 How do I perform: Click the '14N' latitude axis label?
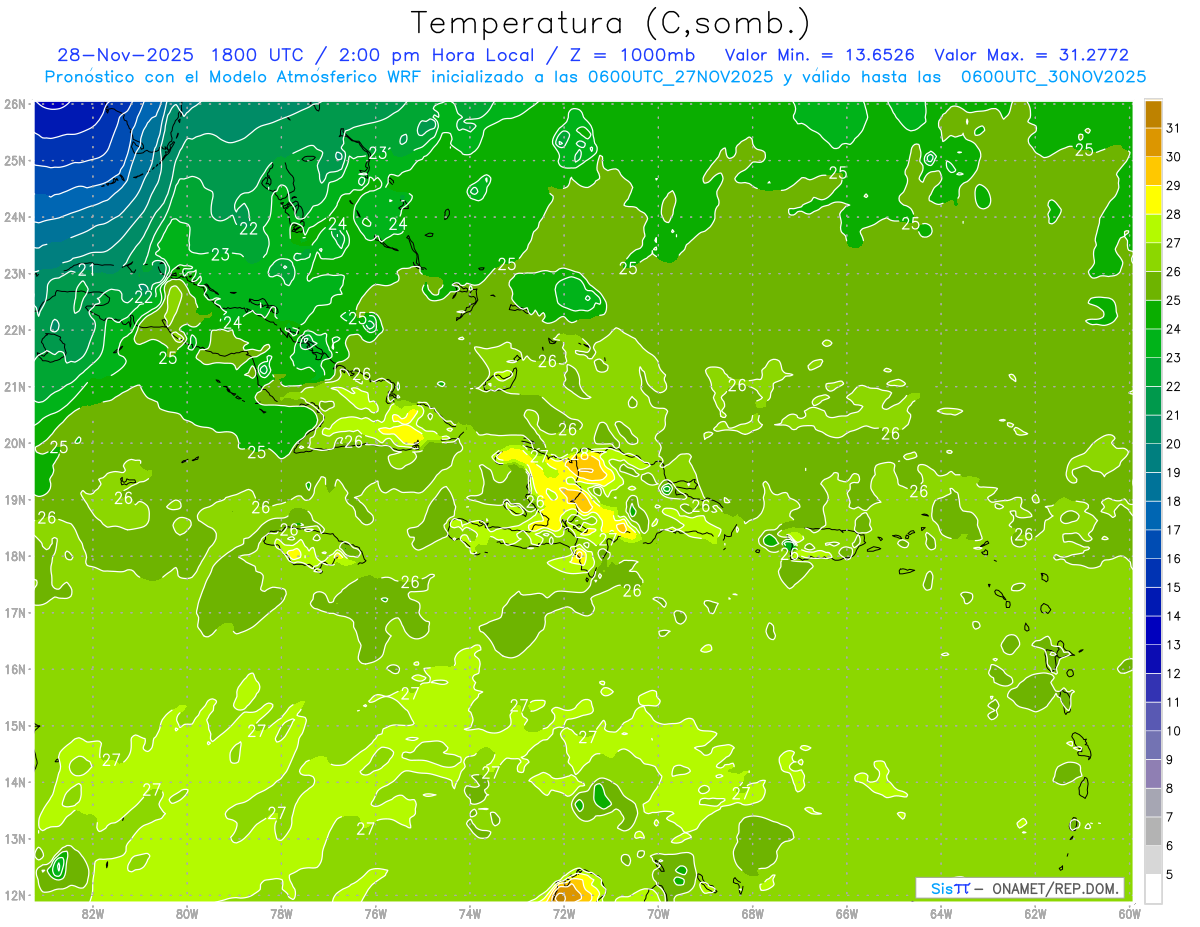(15, 782)
